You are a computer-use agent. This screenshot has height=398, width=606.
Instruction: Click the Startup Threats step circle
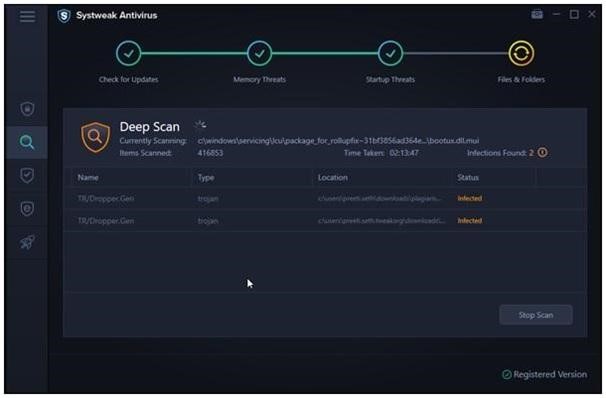coord(390,53)
